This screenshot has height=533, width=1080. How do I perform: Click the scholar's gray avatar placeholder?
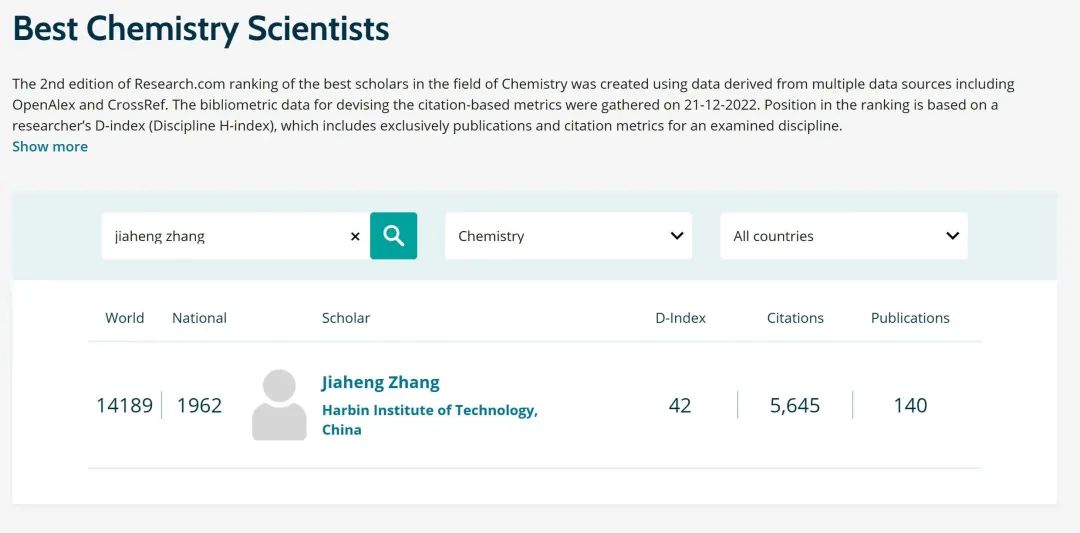click(279, 405)
